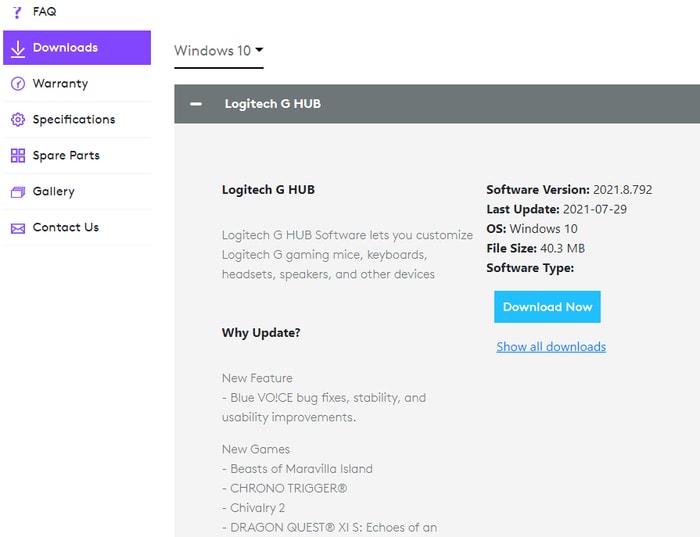Open the Windows 10 OS dropdown
Image resolution: width=700 pixels, height=537 pixels.
tap(219, 51)
